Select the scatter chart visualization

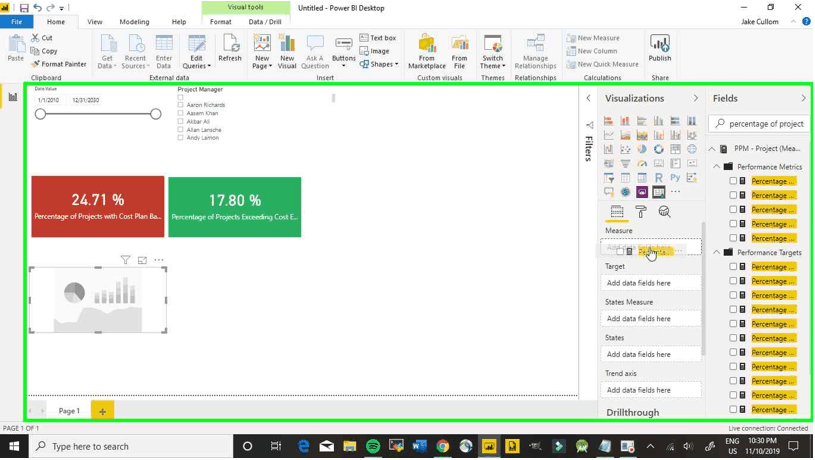(x=625, y=149)
